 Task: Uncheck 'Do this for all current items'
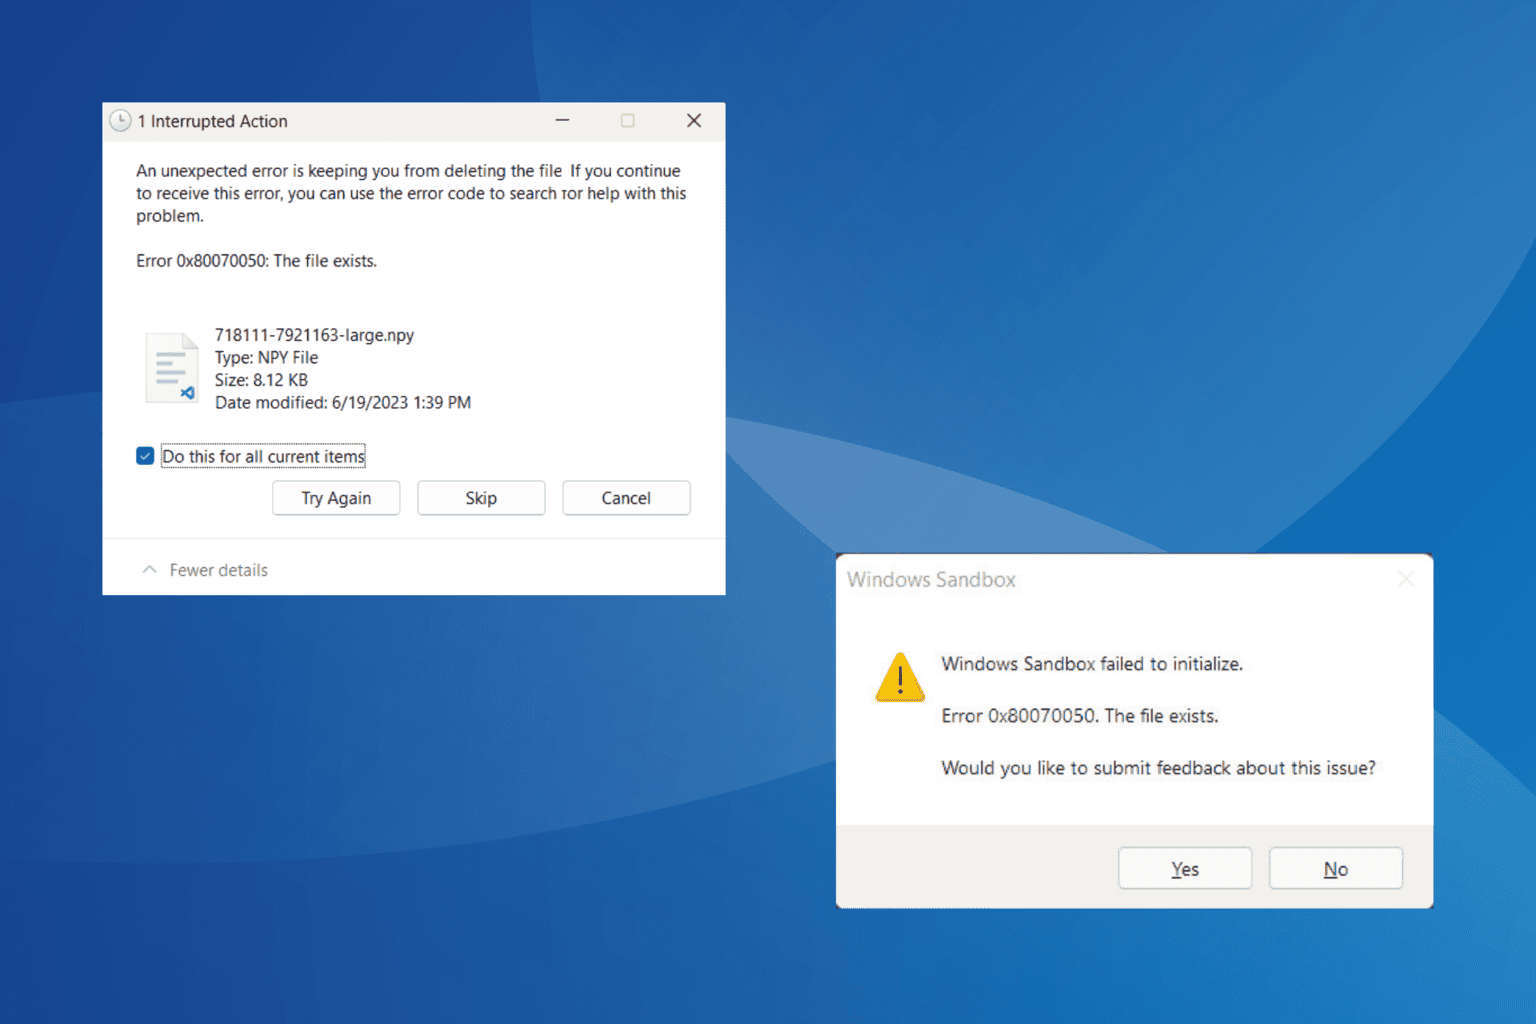(x=145, y=456)
